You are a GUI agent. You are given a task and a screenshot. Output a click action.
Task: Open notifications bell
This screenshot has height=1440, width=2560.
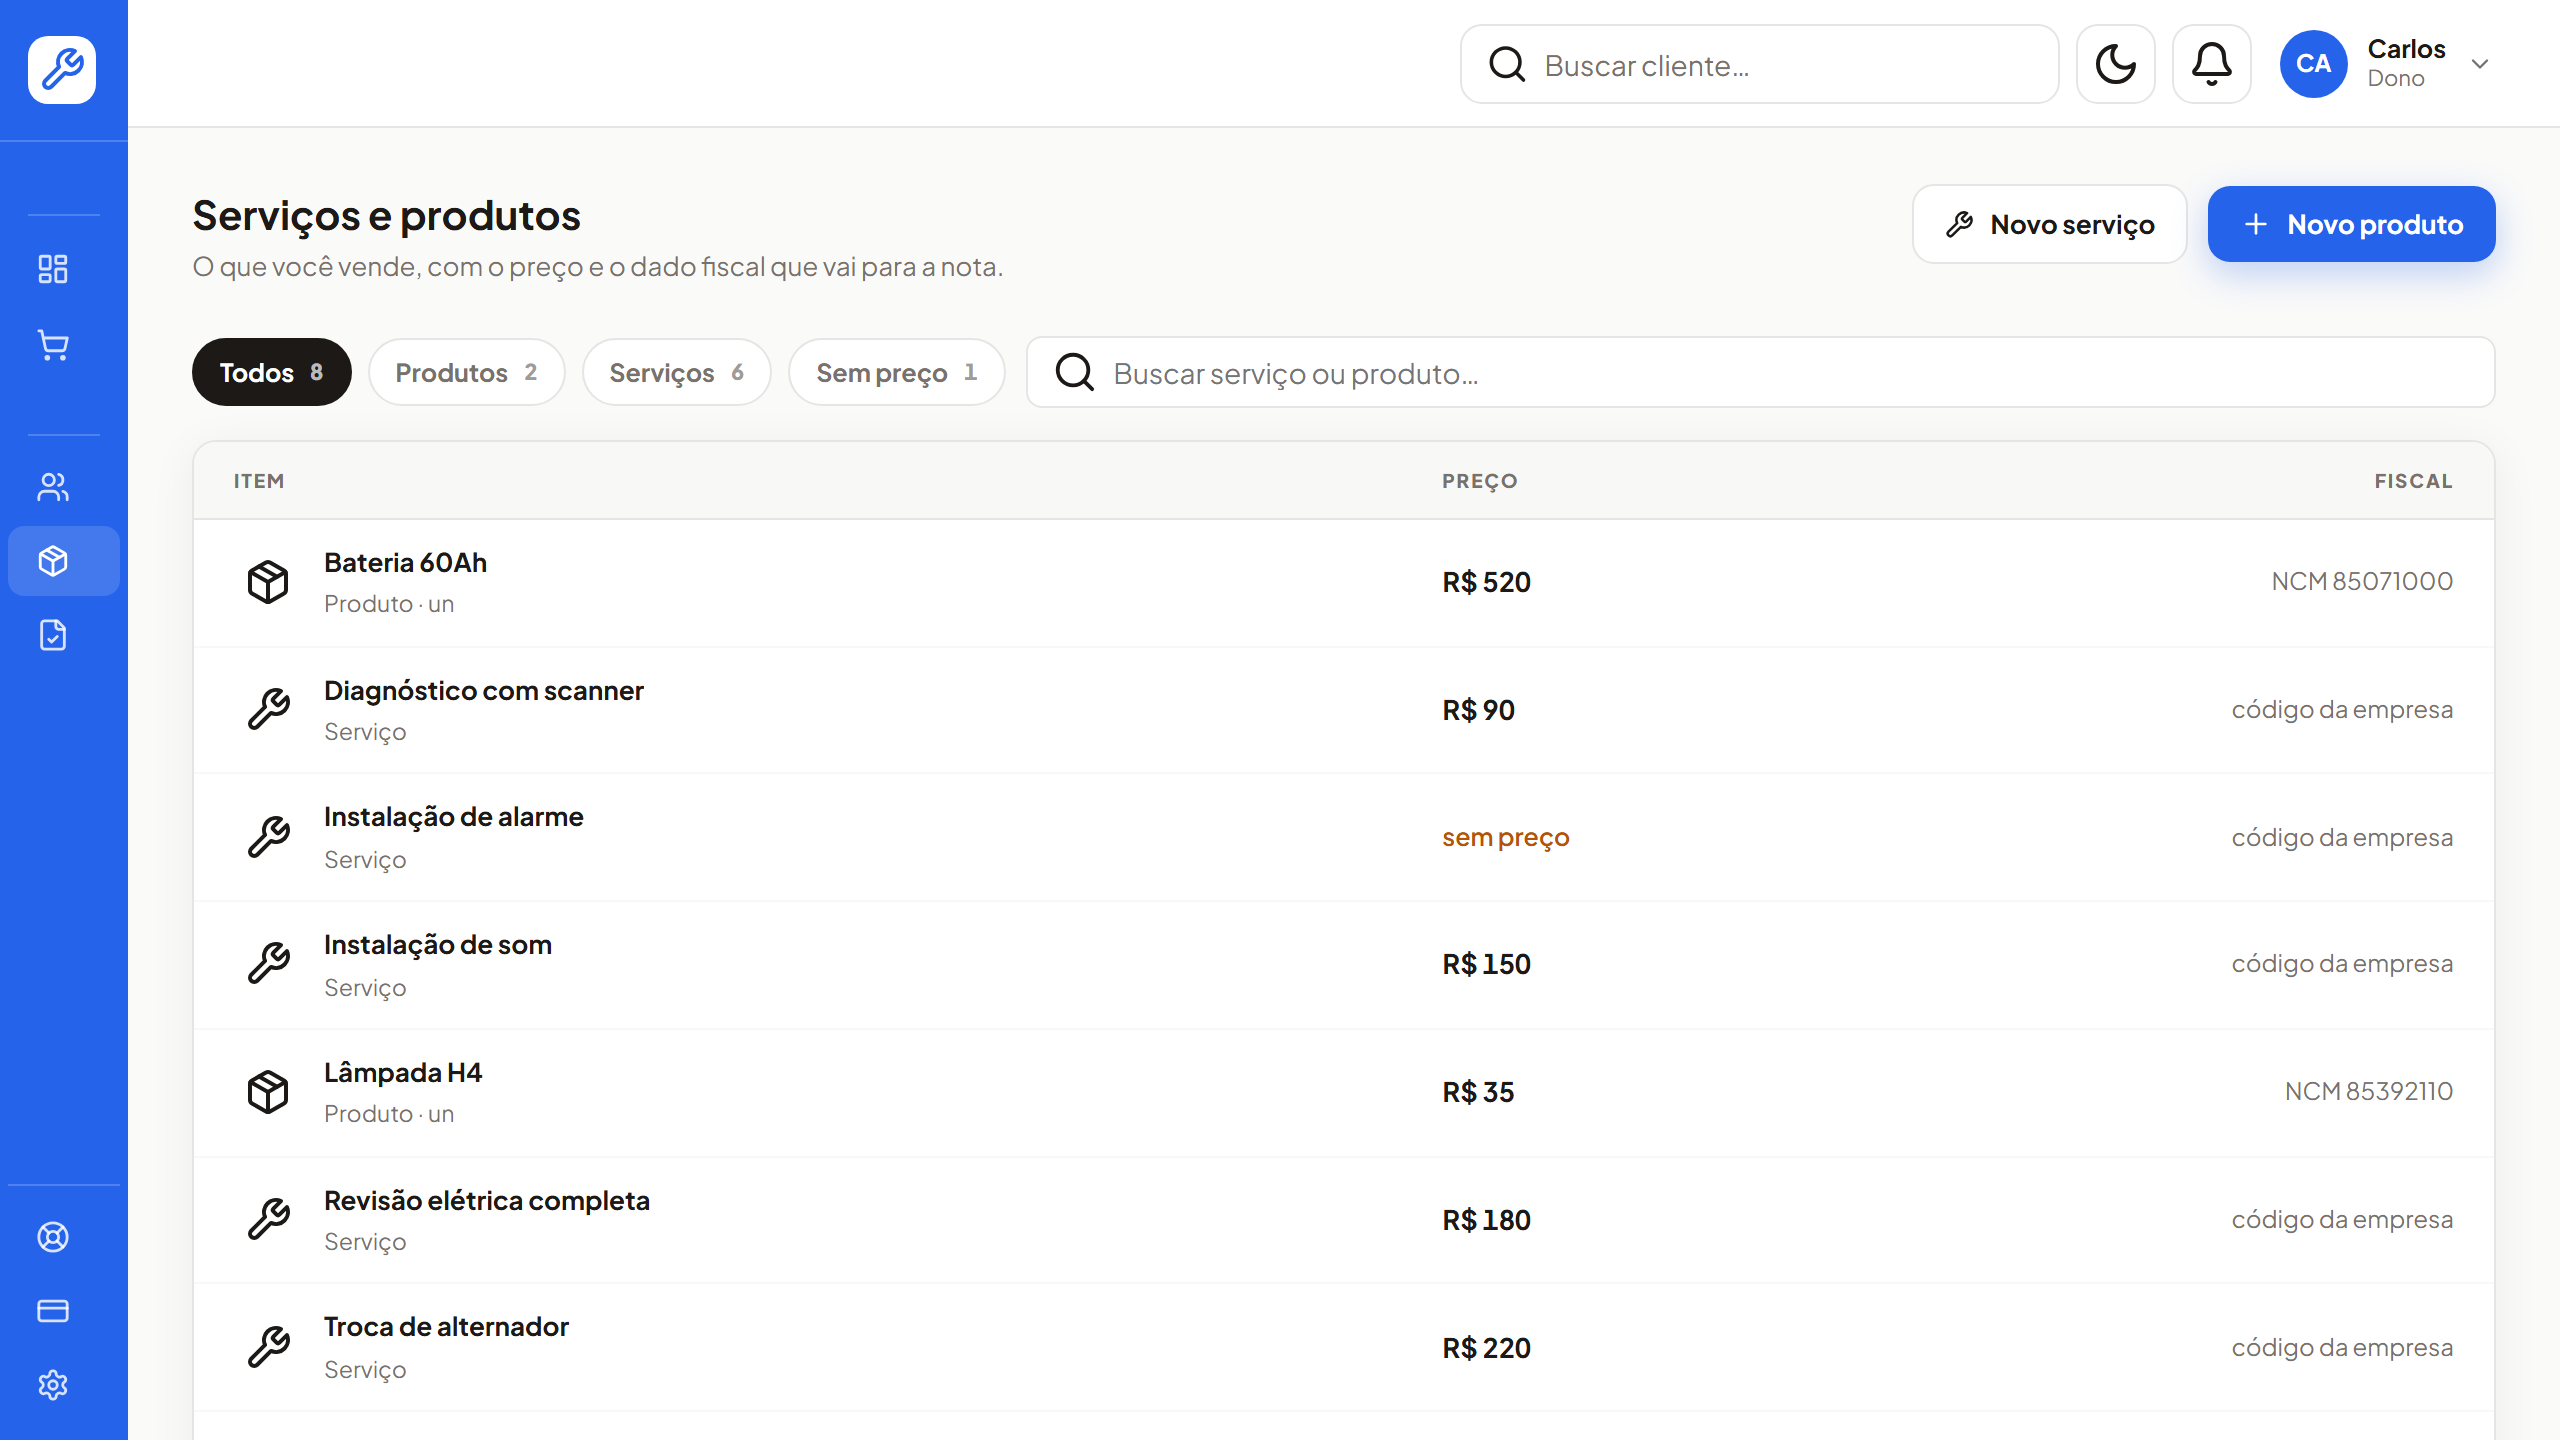click(2211, 64)
